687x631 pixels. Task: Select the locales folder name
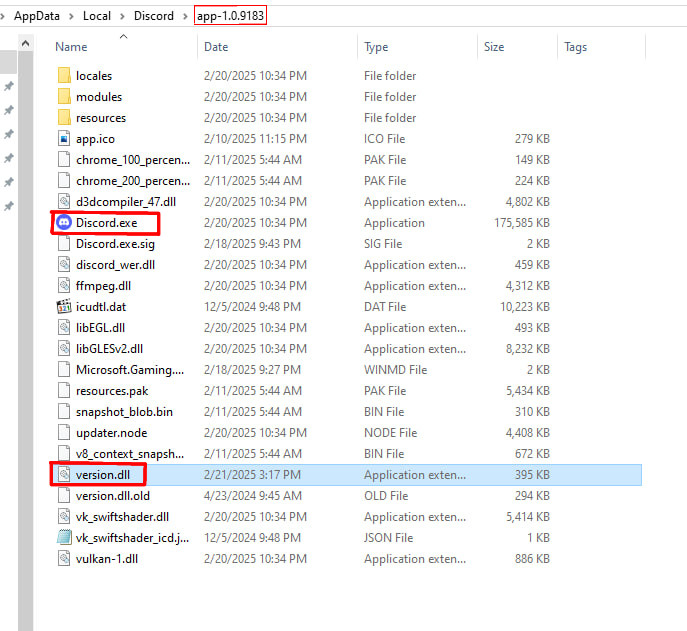click(94, 75)
